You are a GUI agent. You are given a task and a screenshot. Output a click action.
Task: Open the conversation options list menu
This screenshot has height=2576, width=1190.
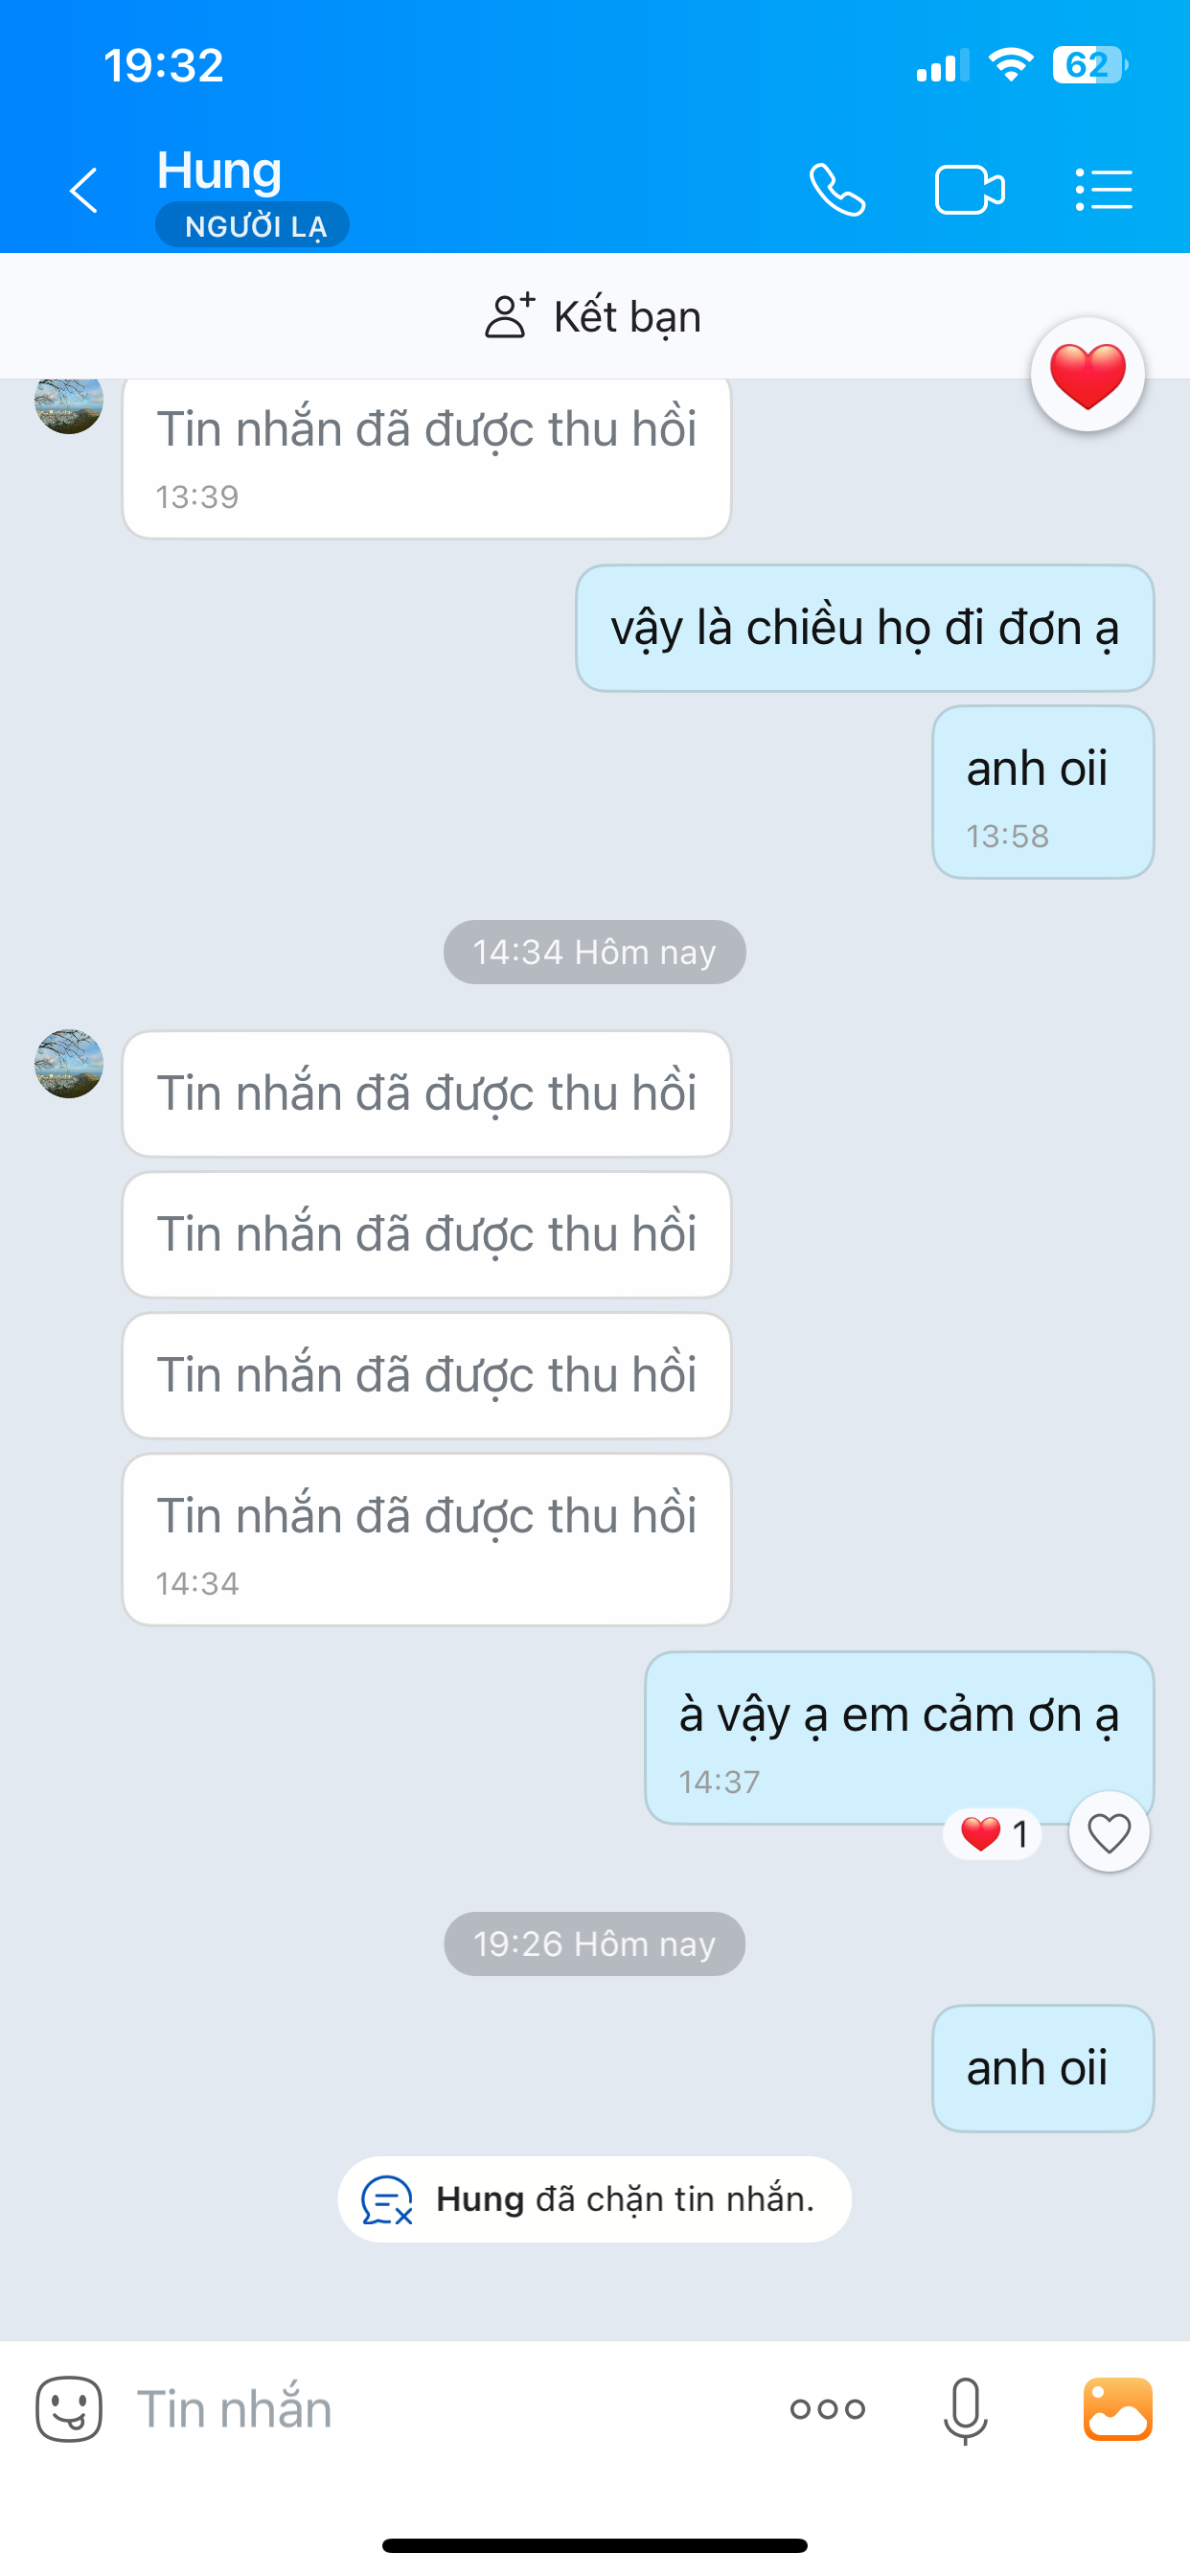(1104, 190)
